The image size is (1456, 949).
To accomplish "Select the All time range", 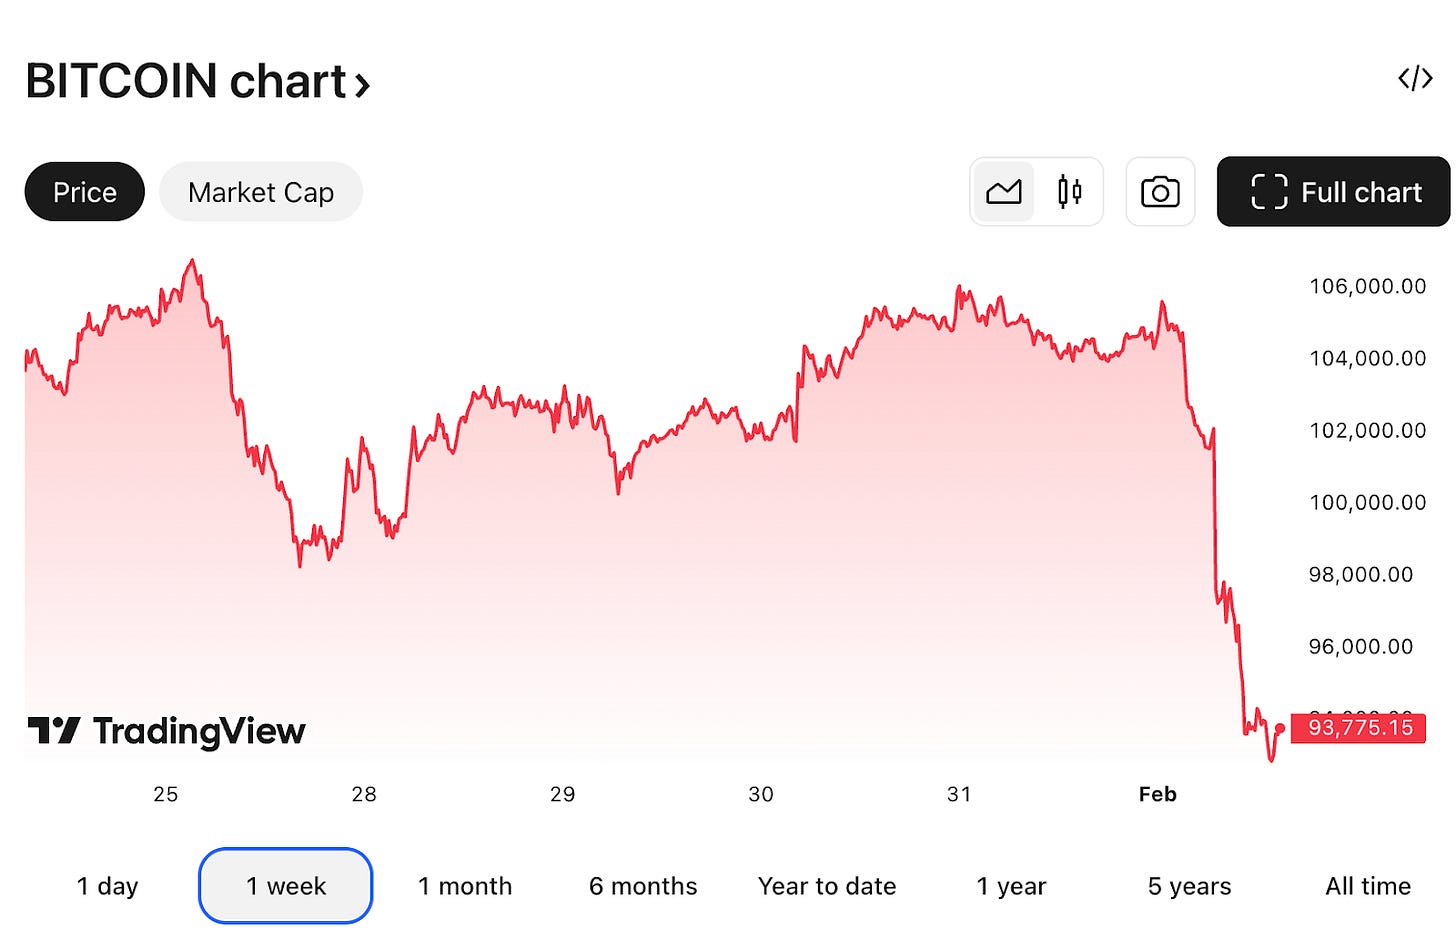I will coord(1368,885).
